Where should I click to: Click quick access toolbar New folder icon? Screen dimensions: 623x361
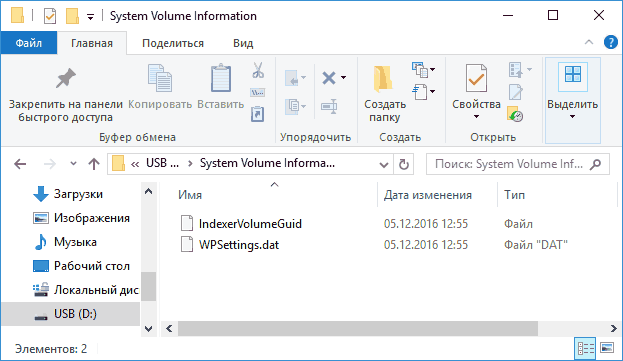[72, 16]
